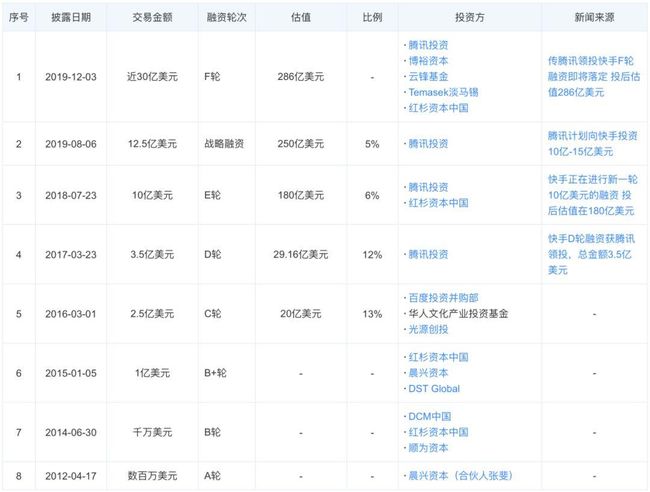
Task: Click the valuation 286亿美元 cell
Action: click(x=301, y=77)
